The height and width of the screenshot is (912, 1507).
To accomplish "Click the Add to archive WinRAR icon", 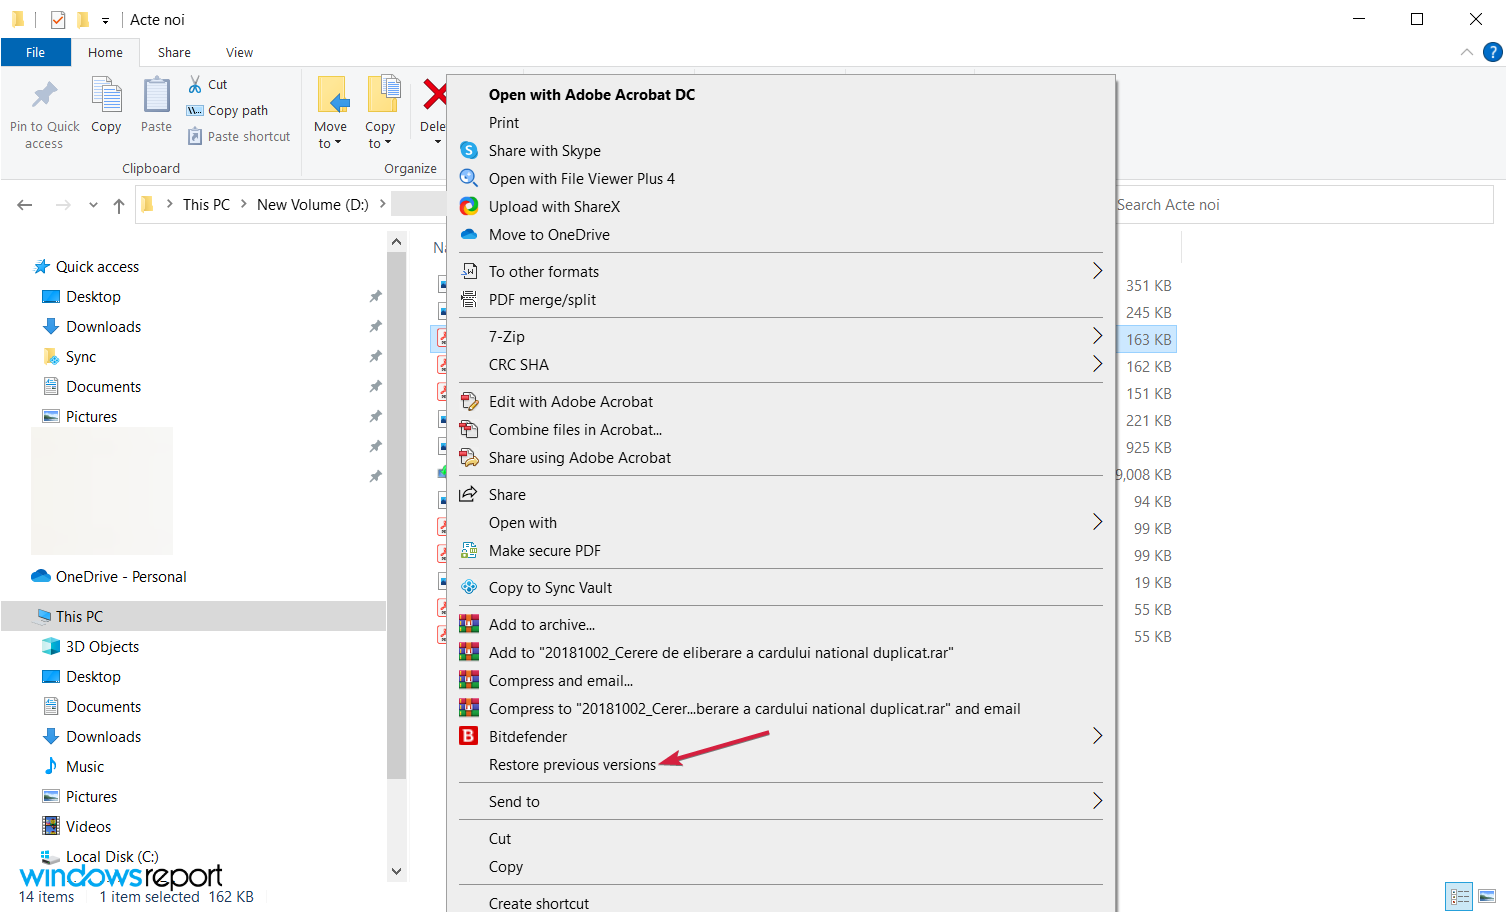I will pyautogui.click(x=469, y=625).
